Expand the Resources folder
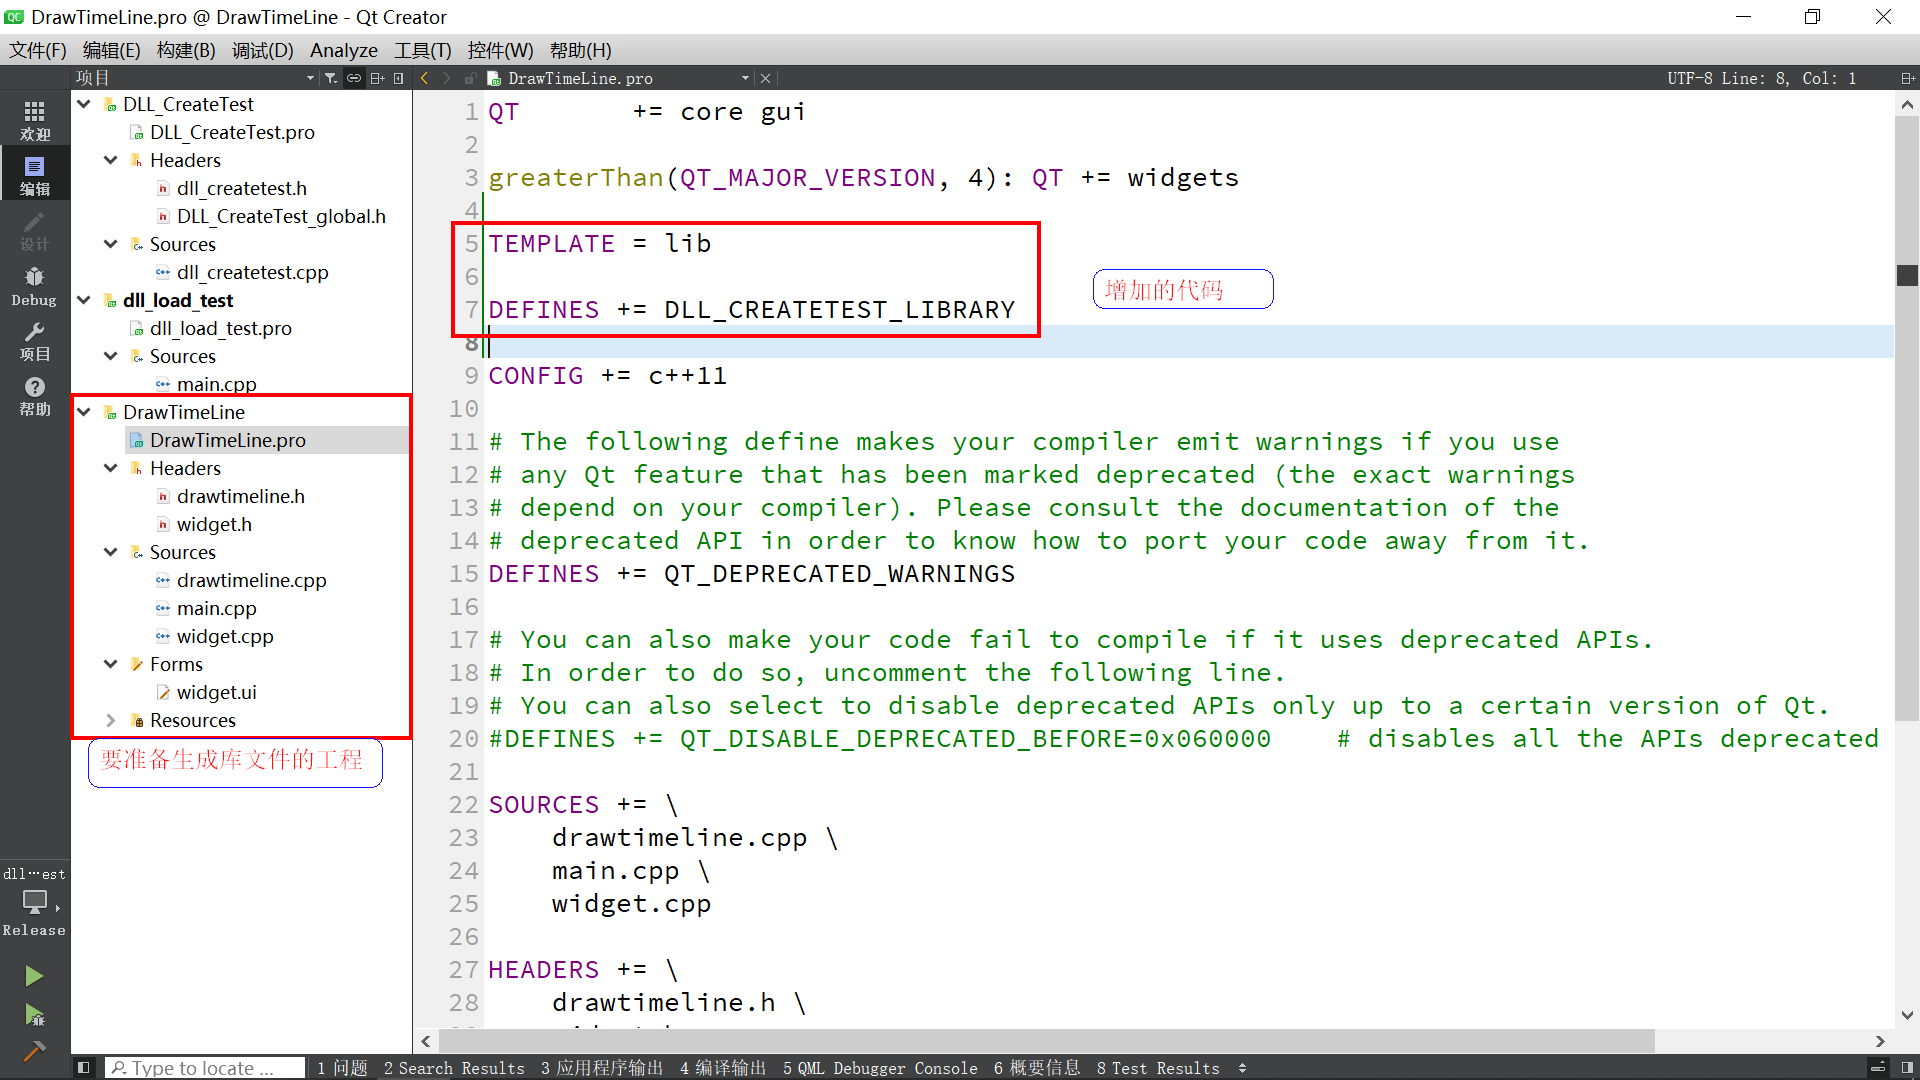The height and width of the screenshot is (1080, 1920). [111, 720]
